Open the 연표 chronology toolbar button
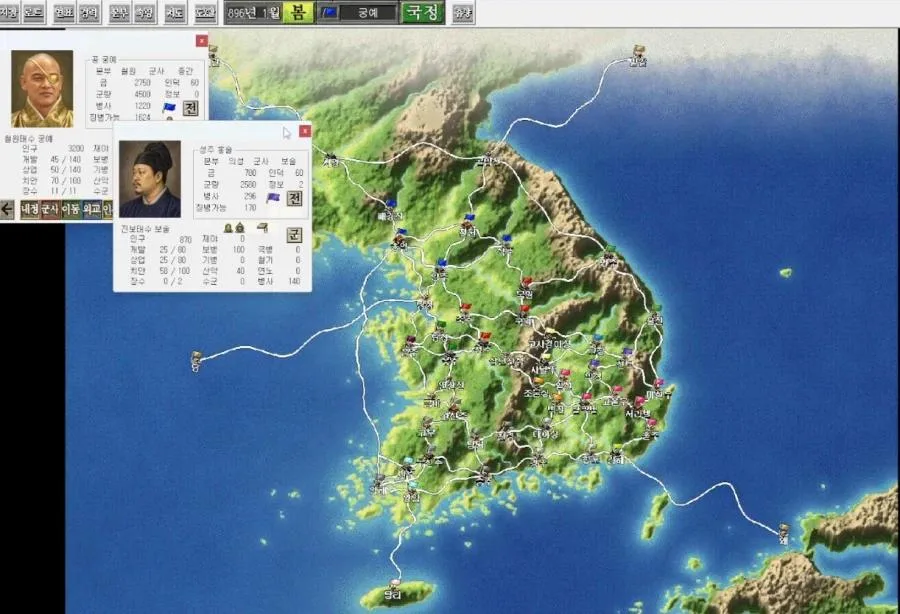This screenshot has height=614, width=900. coord(64,12)
